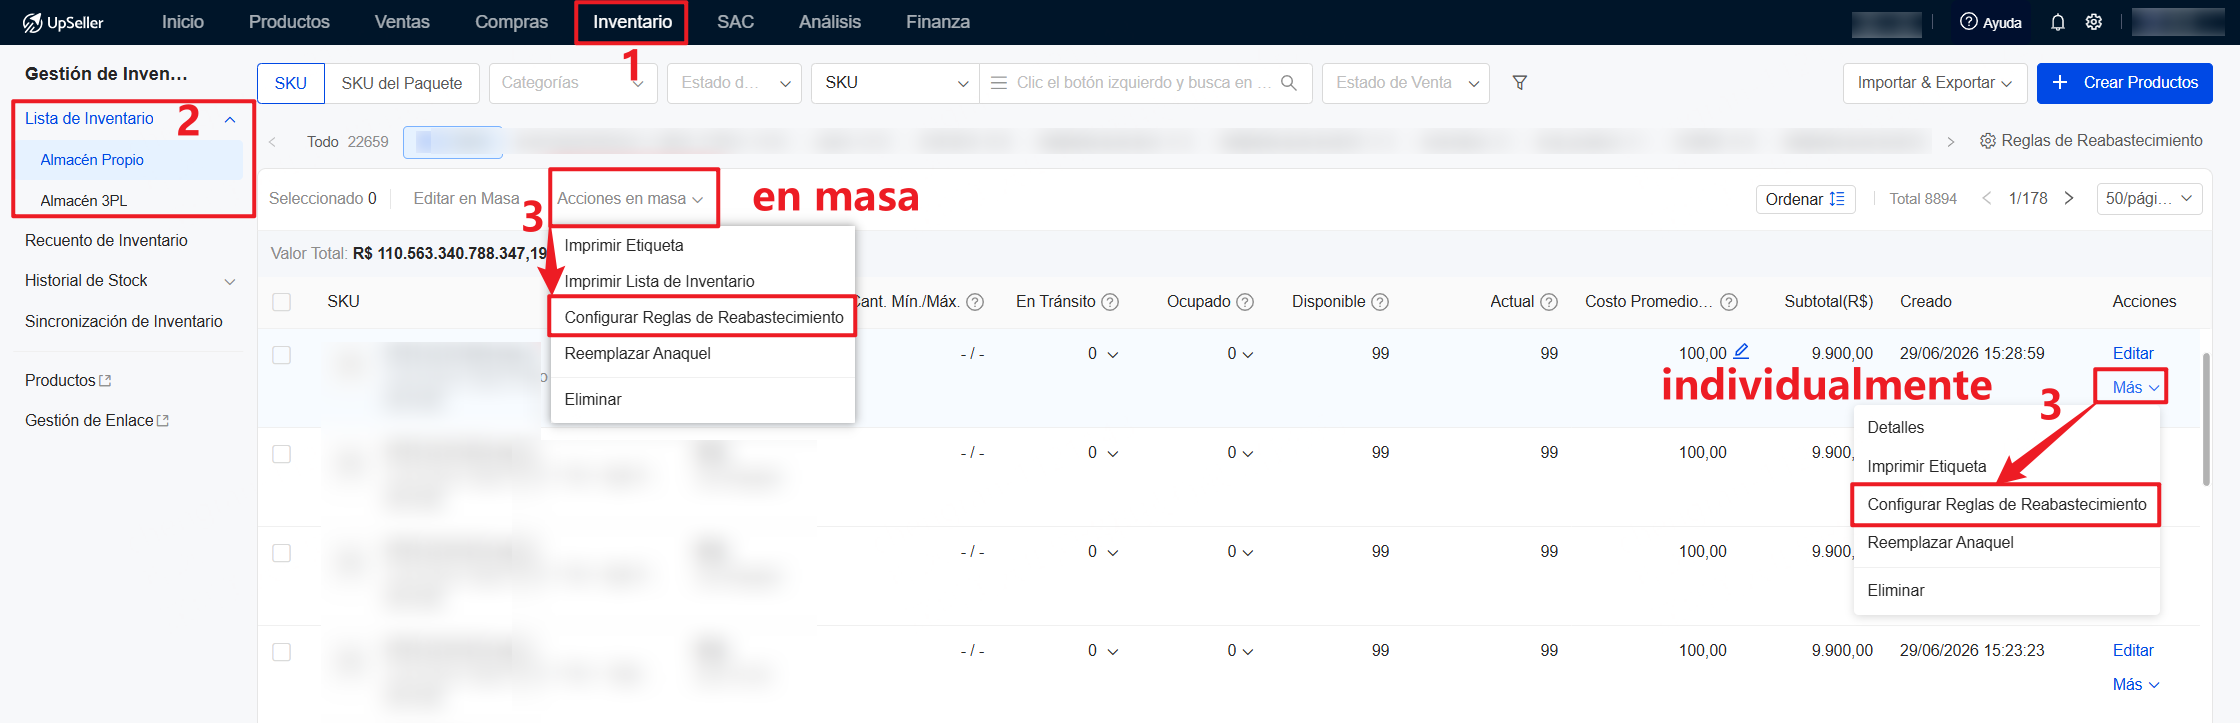Click the help icon beside Cant. Mín./Máx.
This screenshot has height=723, width=2240.
pyautogui.click(x=975, y=302)
